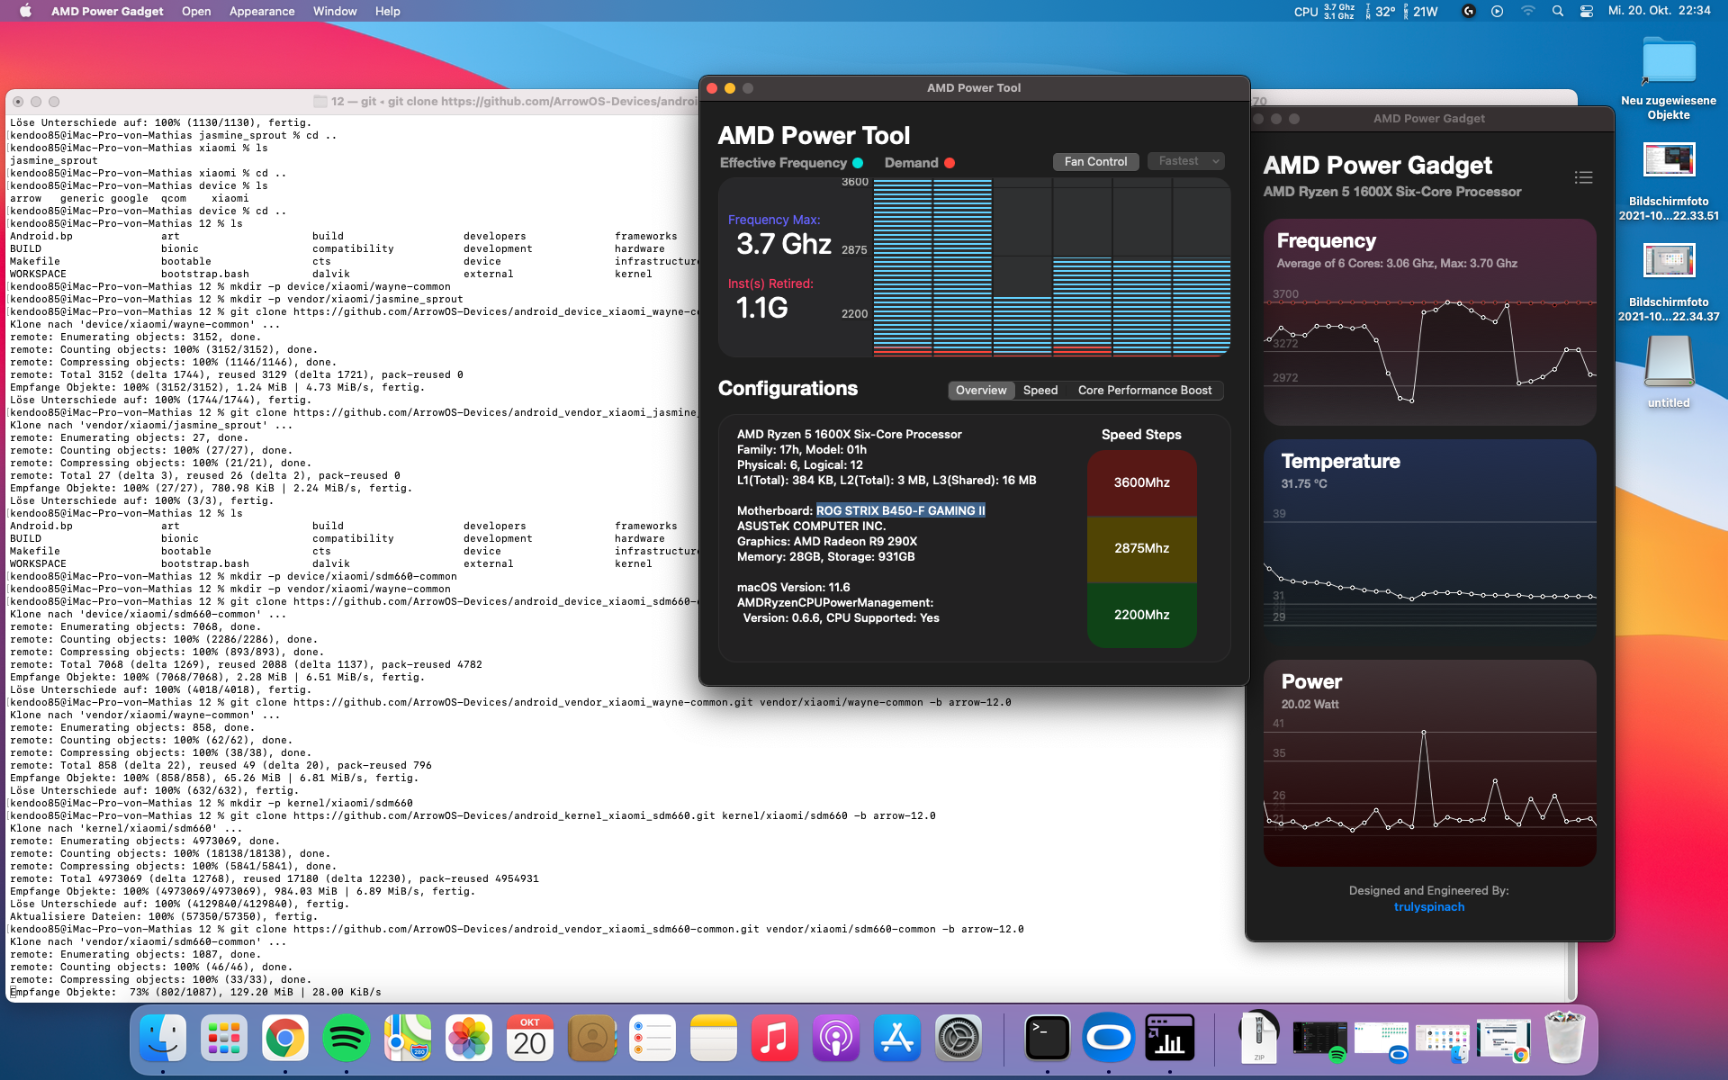The image size is (1728, 1080).
Task: Open System Preferences from the Dock
Action: coord(959,1039)
